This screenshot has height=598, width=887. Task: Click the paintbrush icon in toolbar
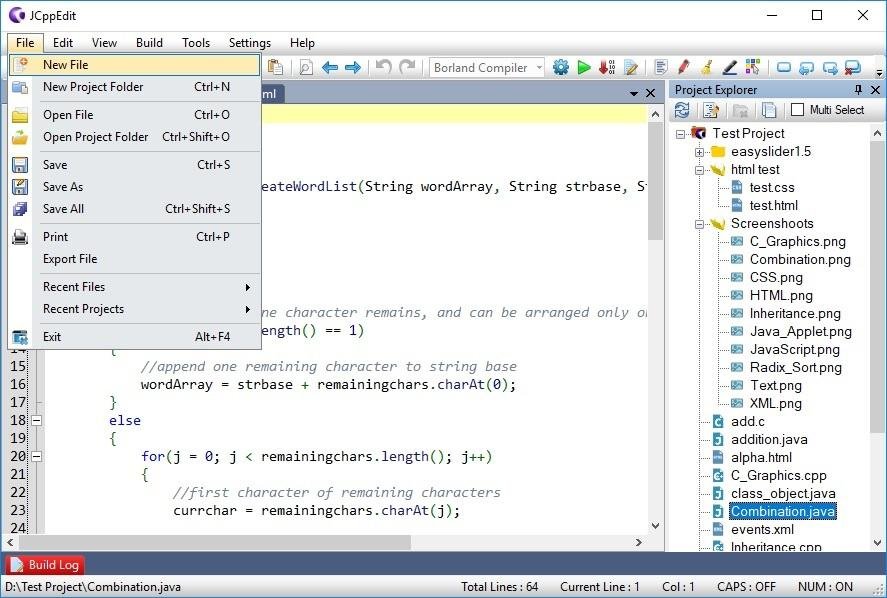(707, 67)
